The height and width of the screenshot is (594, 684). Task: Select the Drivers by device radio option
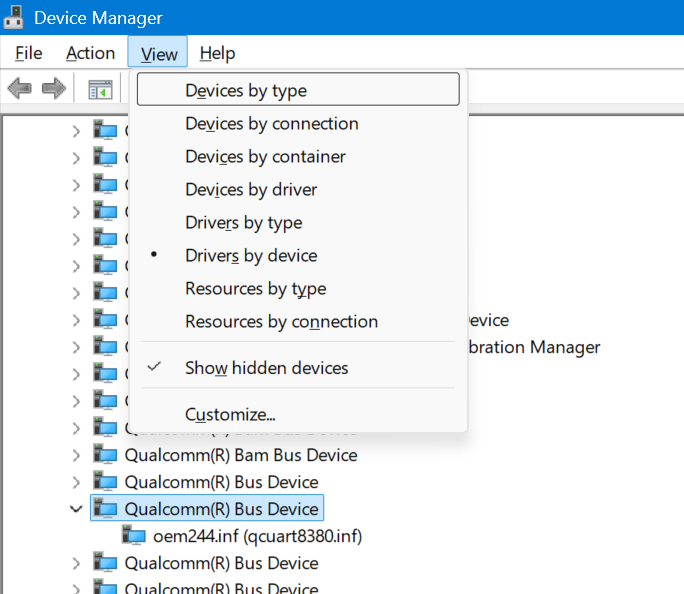[298, 256]
